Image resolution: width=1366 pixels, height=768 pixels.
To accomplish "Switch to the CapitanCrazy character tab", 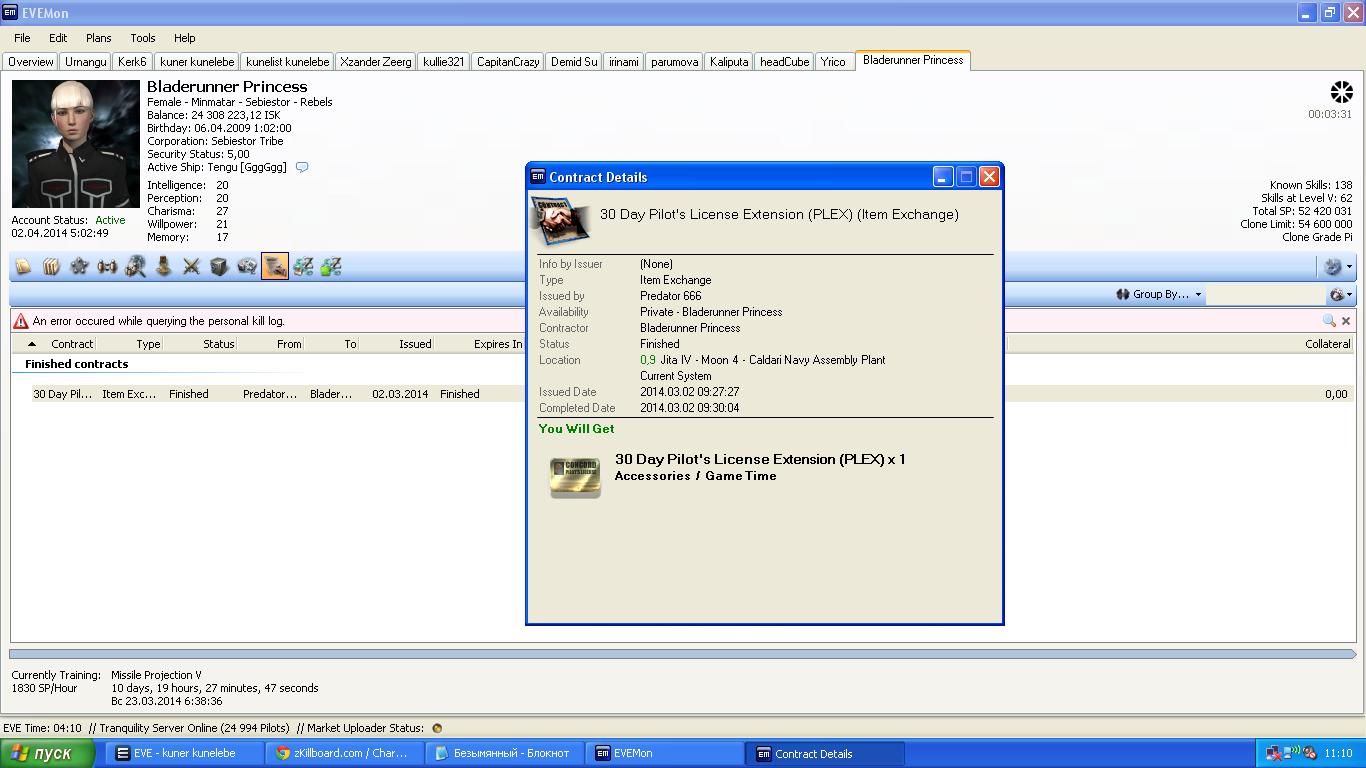I will point(507,62).
